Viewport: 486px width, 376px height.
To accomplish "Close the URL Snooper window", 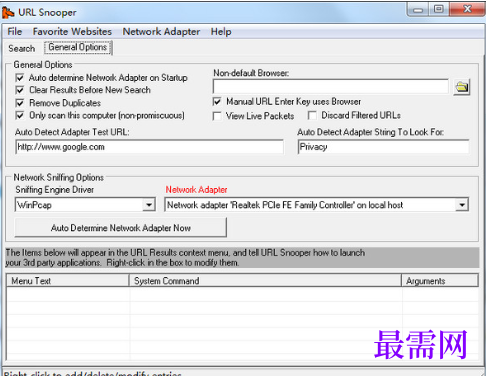I will point(467,10).
